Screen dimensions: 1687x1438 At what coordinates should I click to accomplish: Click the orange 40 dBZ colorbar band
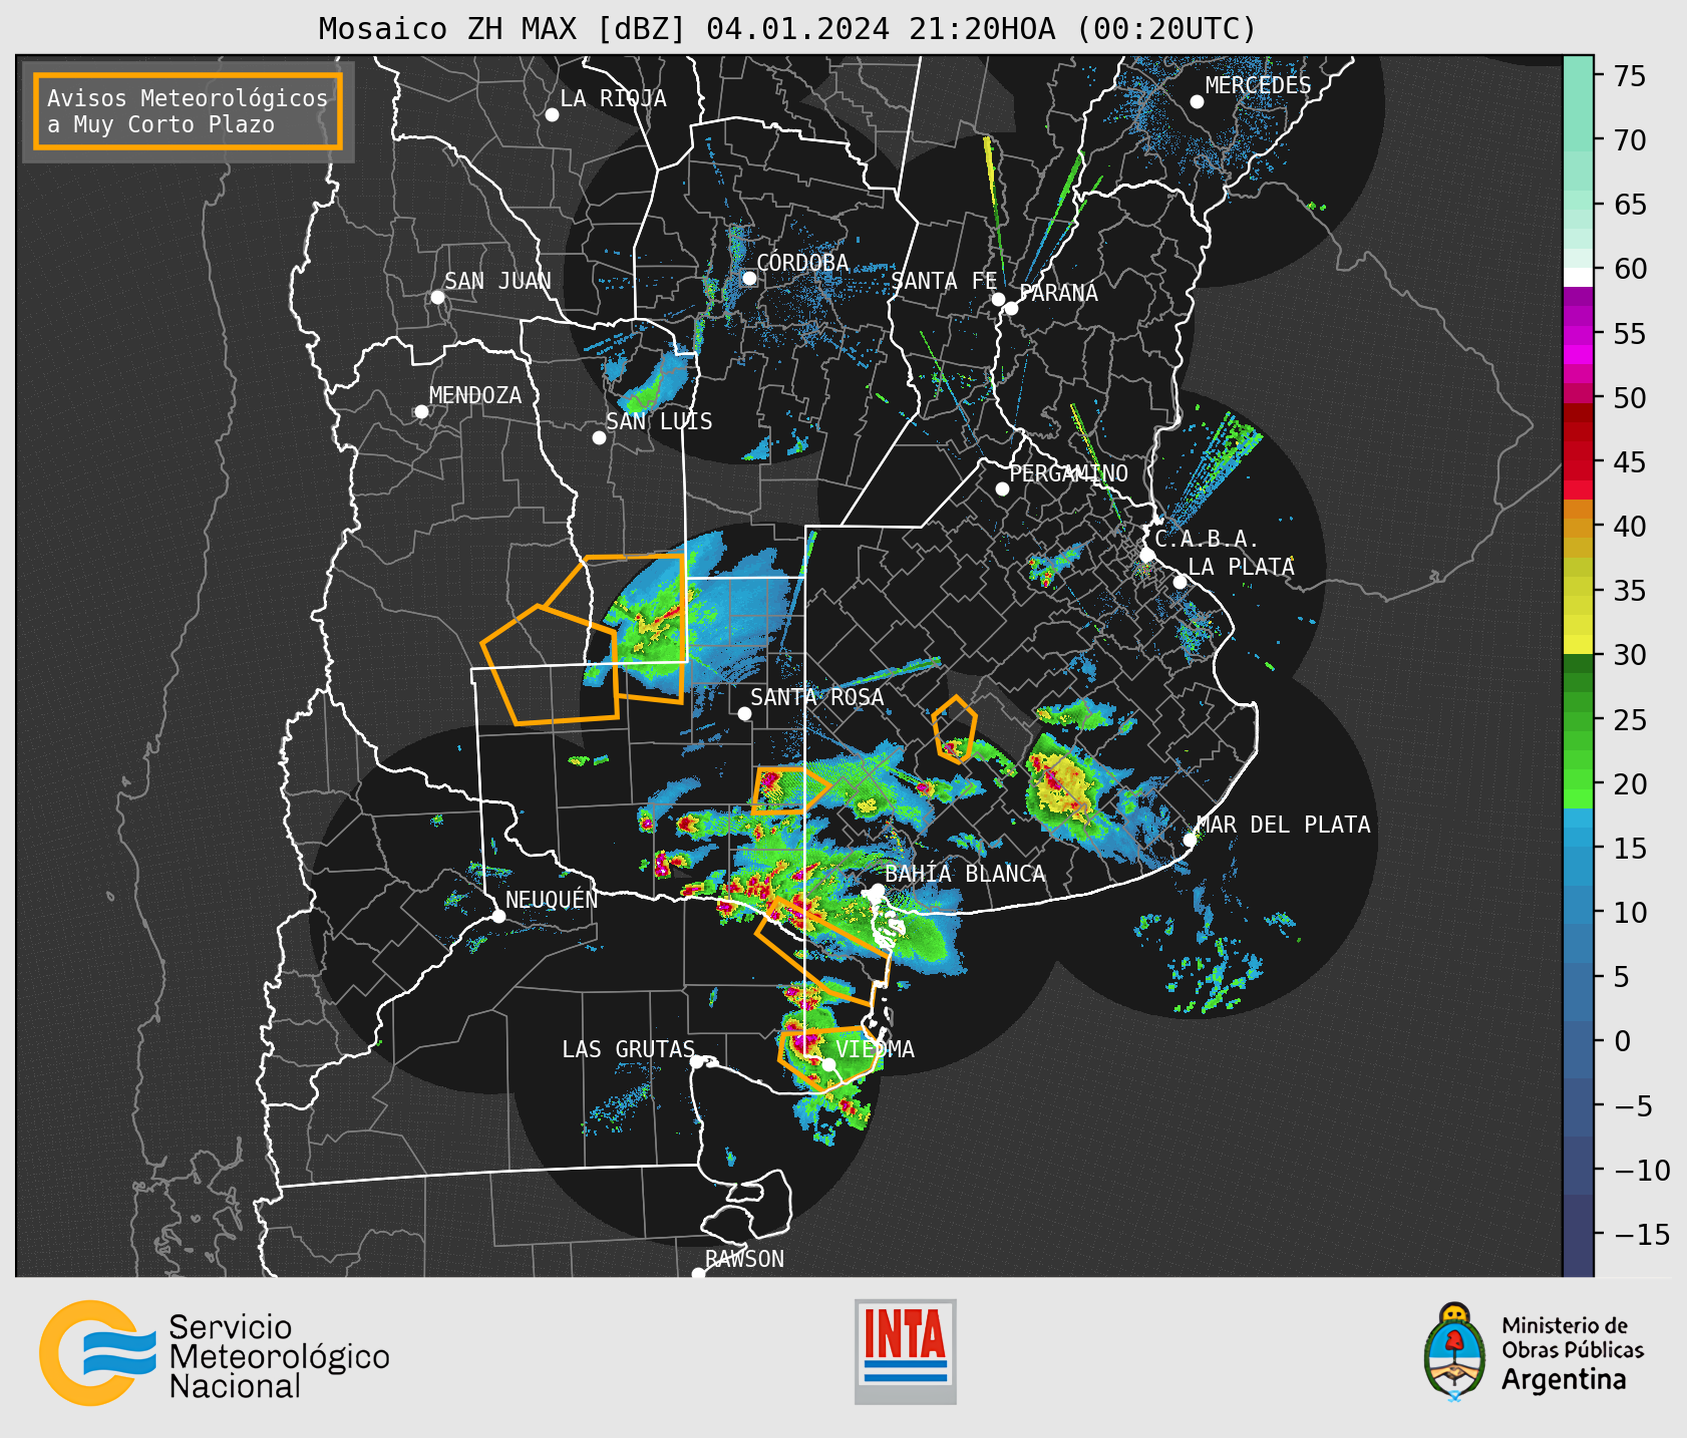1578,526
